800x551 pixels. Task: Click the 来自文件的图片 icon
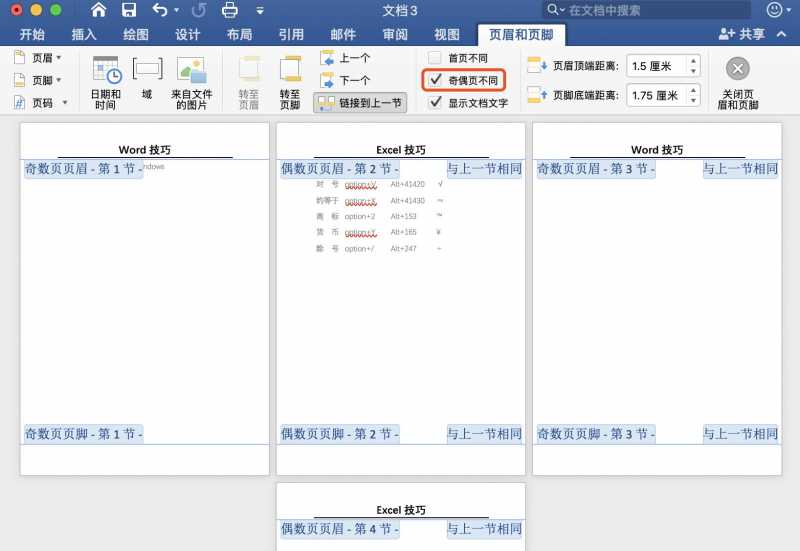click(191, 70)
